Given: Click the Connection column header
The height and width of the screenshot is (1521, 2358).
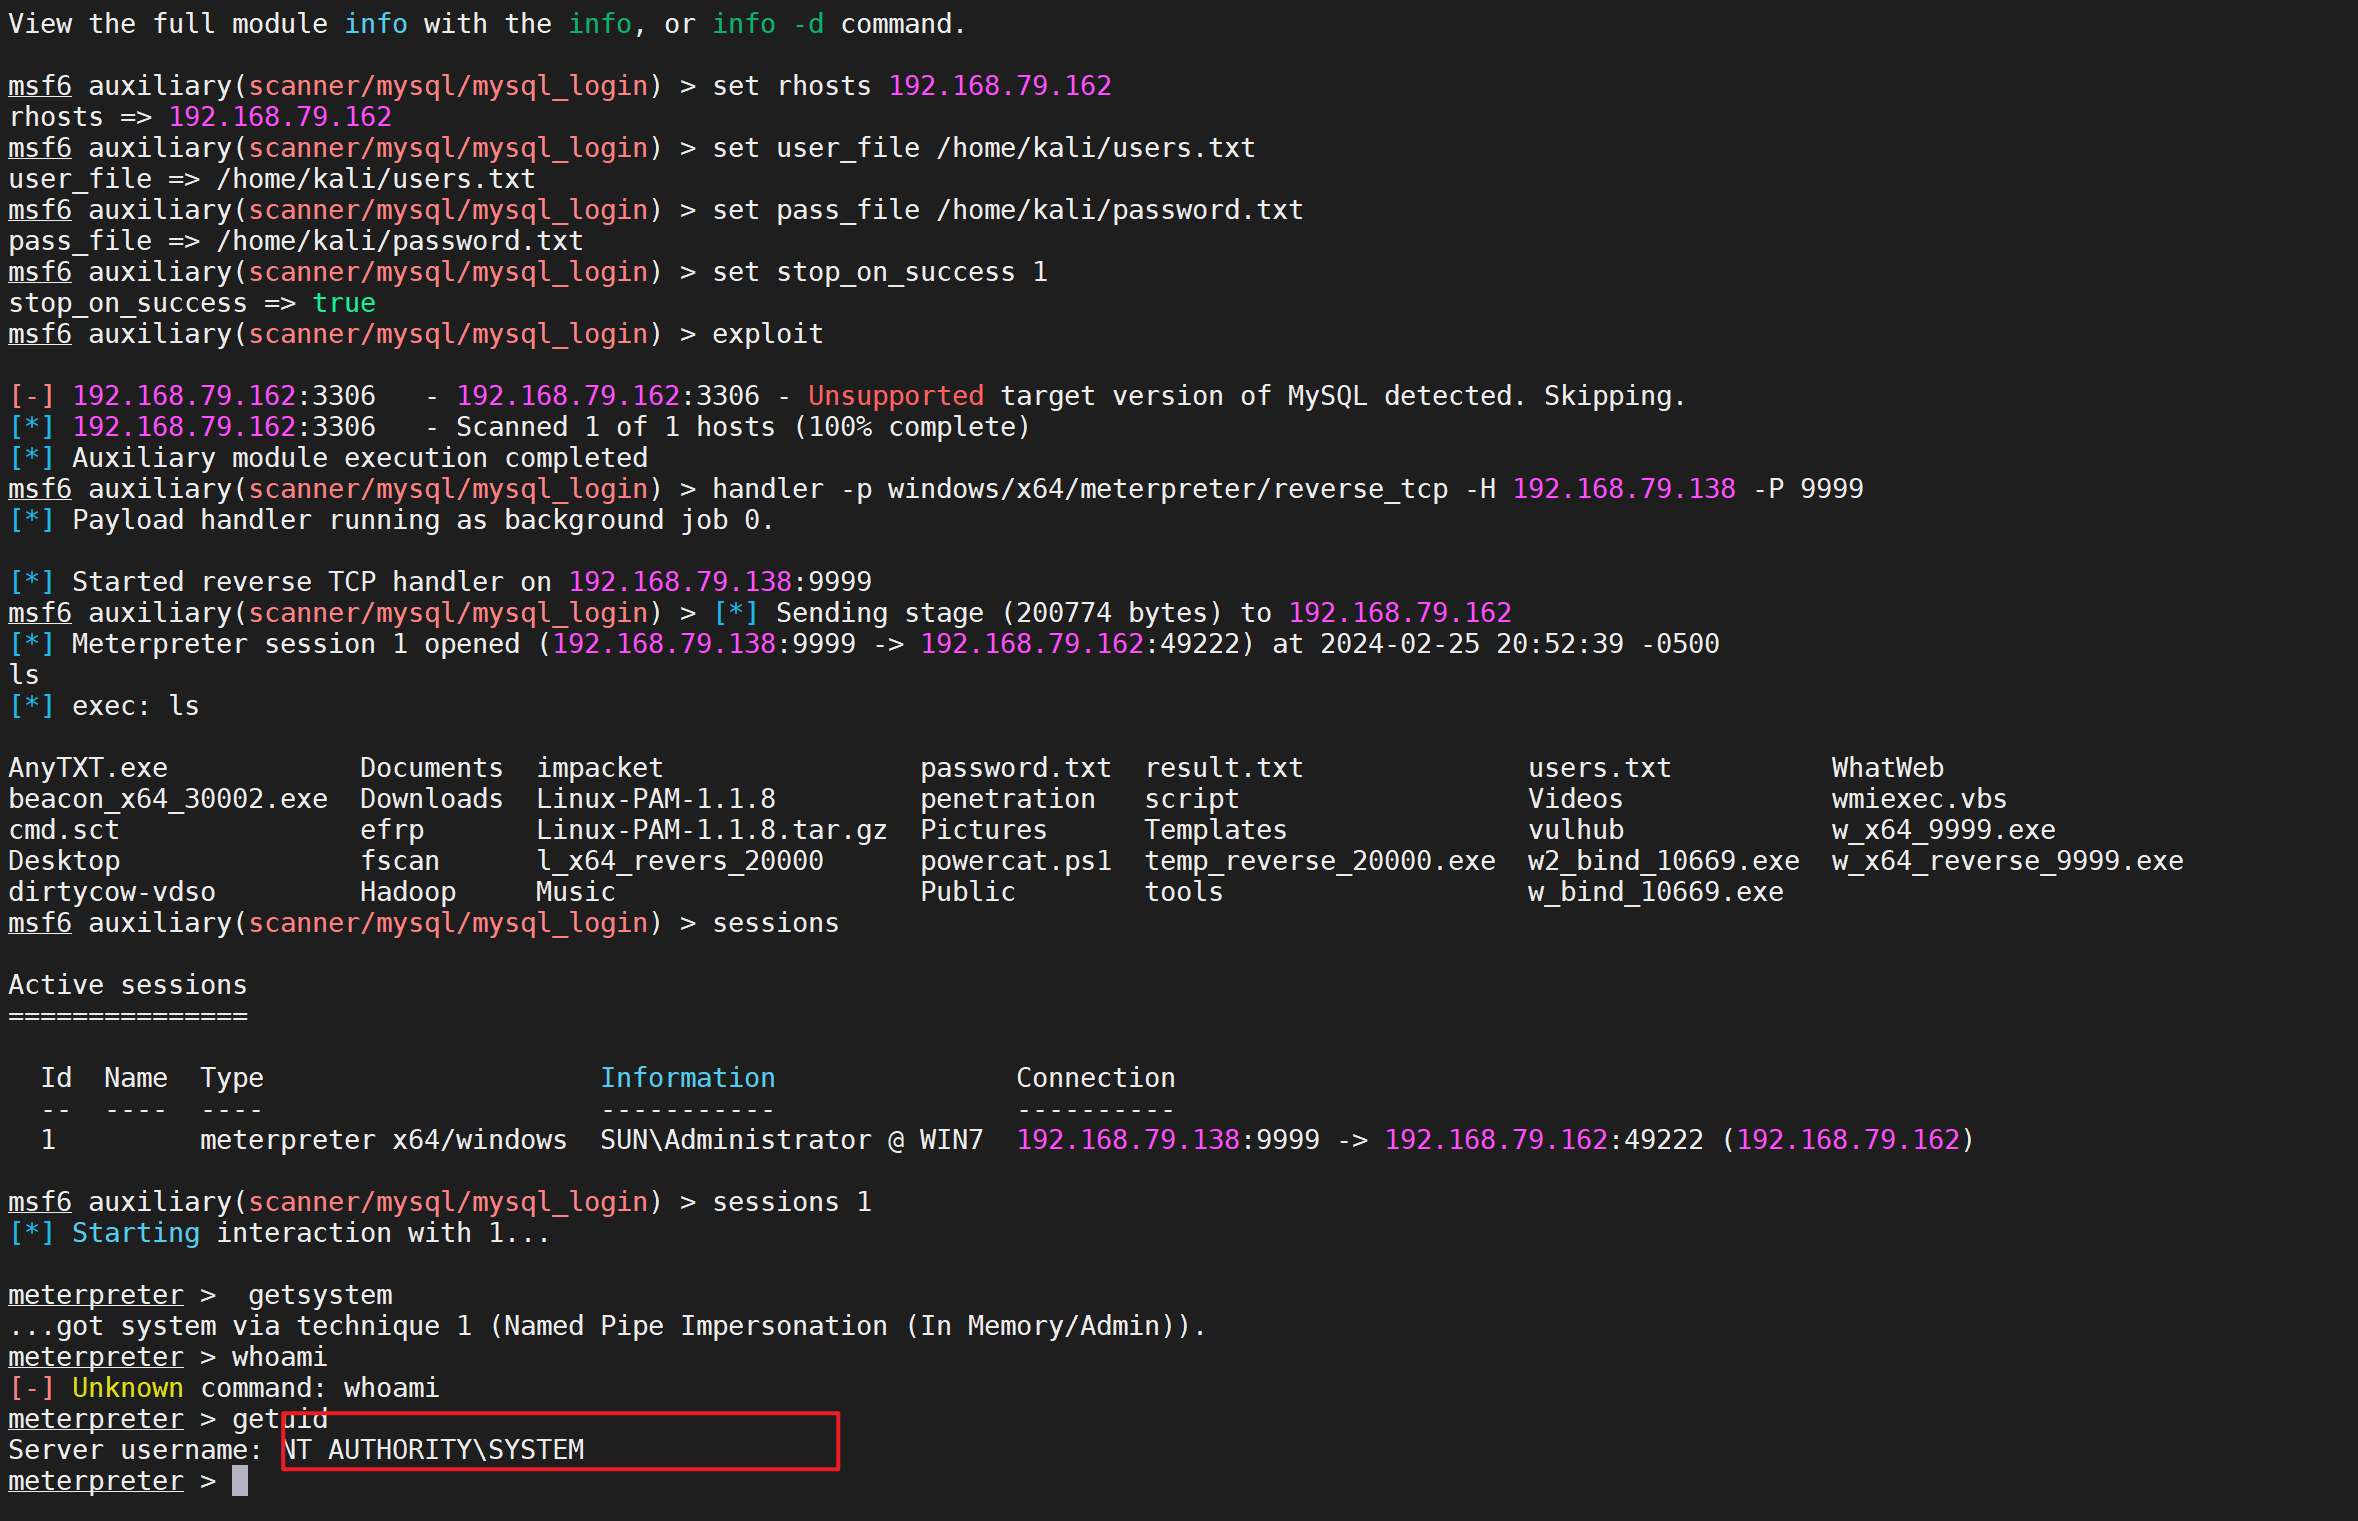Looking at the screenshot, I should click(1095, 1078).
